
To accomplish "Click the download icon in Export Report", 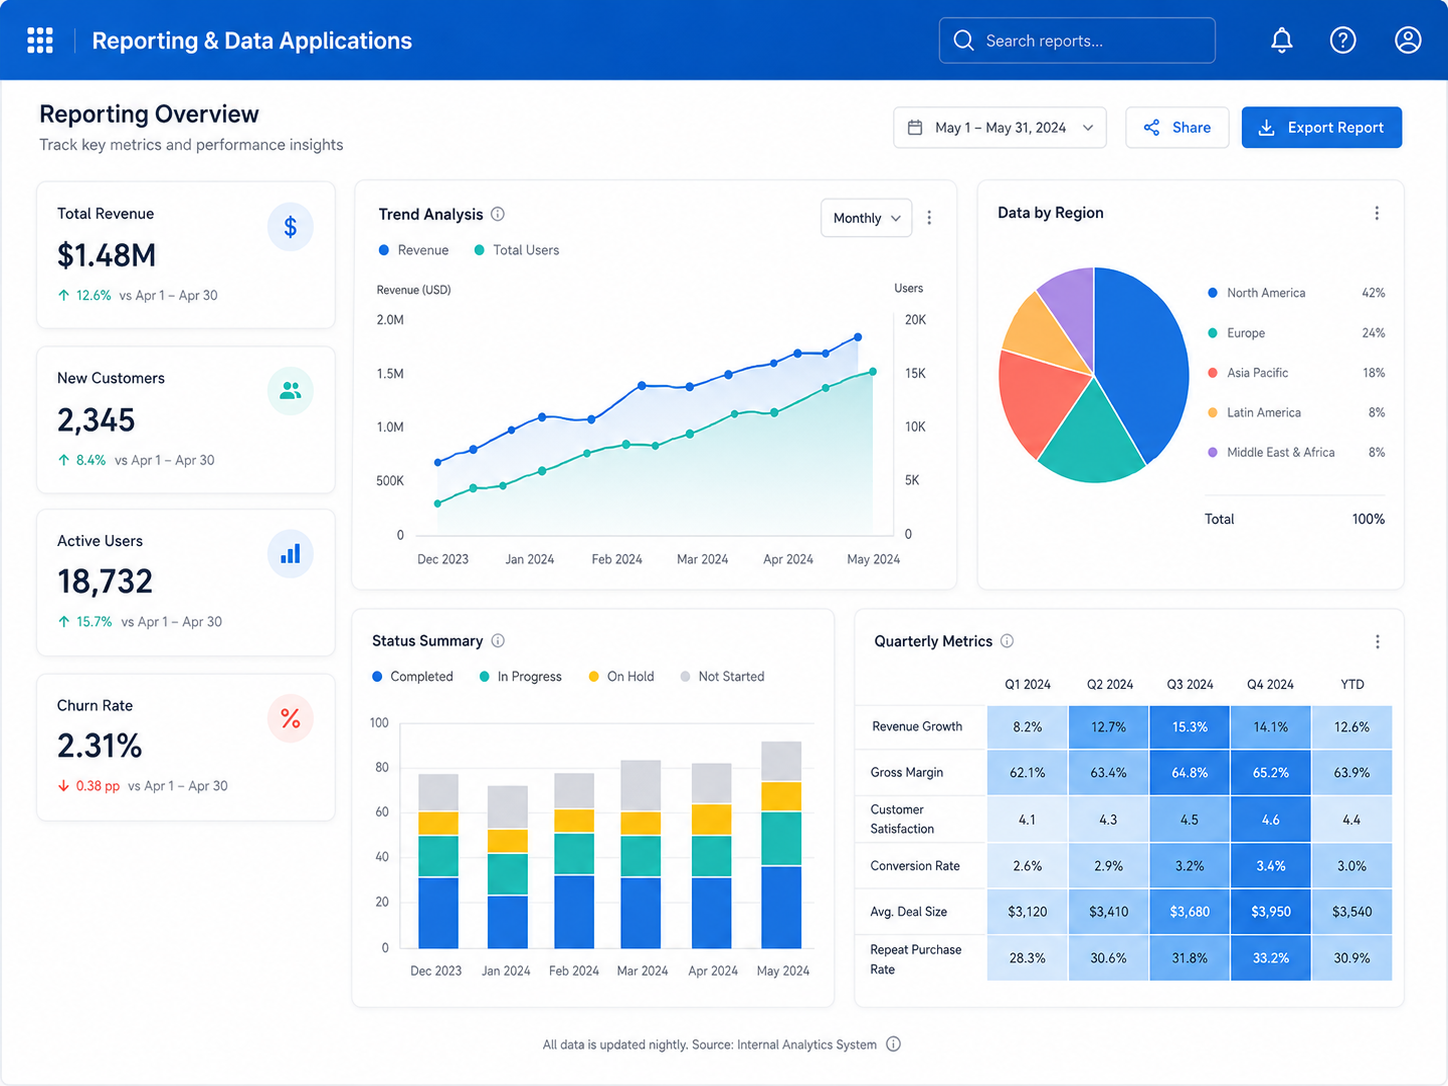I will tap(1266, 128).
